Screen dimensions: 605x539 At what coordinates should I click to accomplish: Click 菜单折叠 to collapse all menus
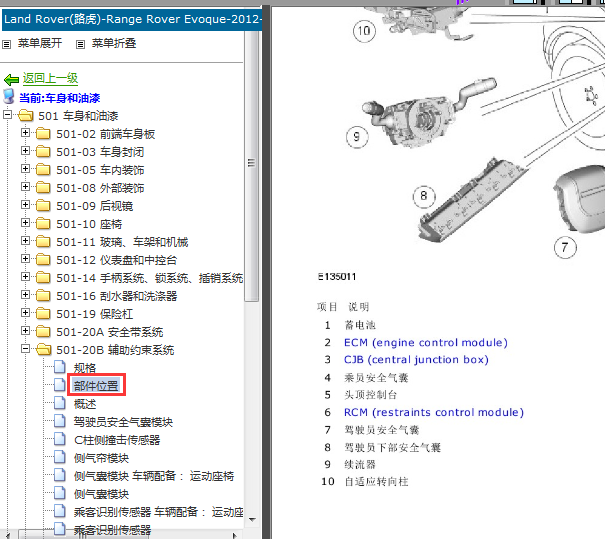click(114, 43)
